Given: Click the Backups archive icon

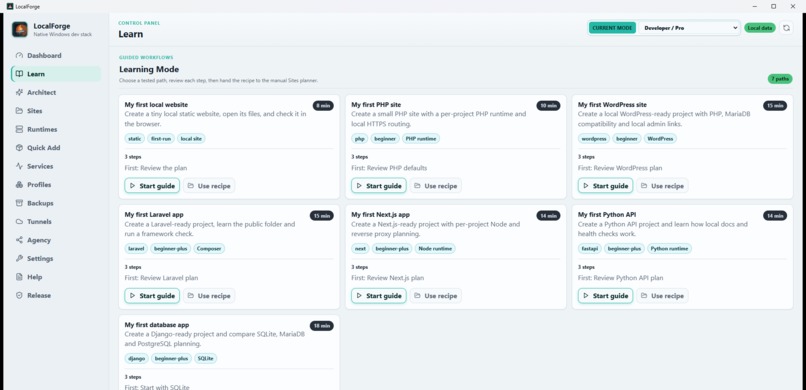Looking at the screenshot, I should click(20, 203).
